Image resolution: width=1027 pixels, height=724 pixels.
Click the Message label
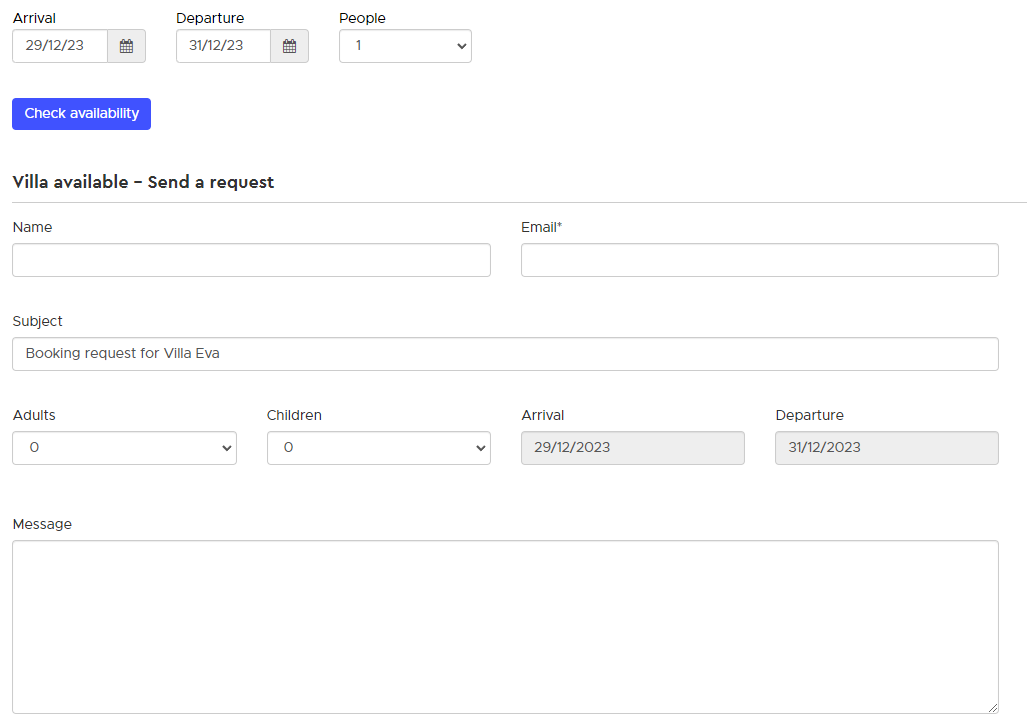[x=42, y=524]
